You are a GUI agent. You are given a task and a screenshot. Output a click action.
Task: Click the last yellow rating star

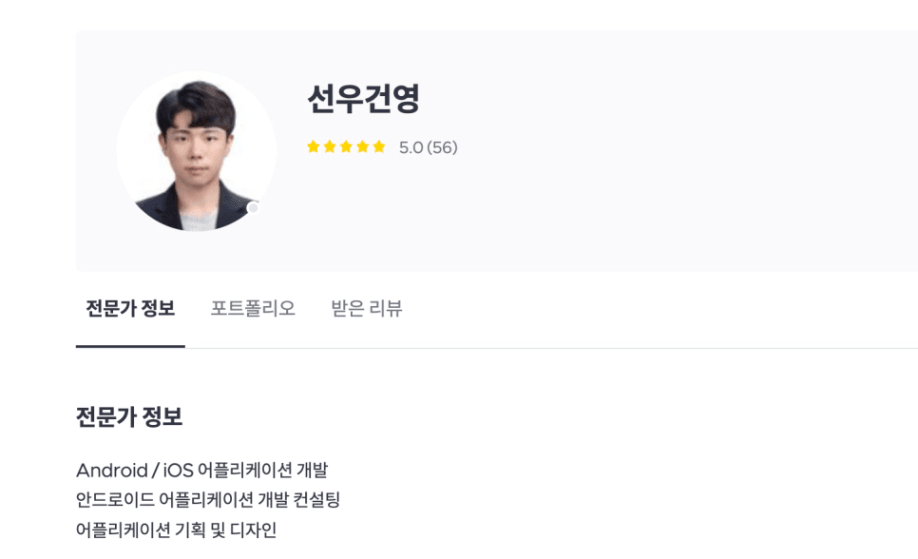click(x=379, y=147)
